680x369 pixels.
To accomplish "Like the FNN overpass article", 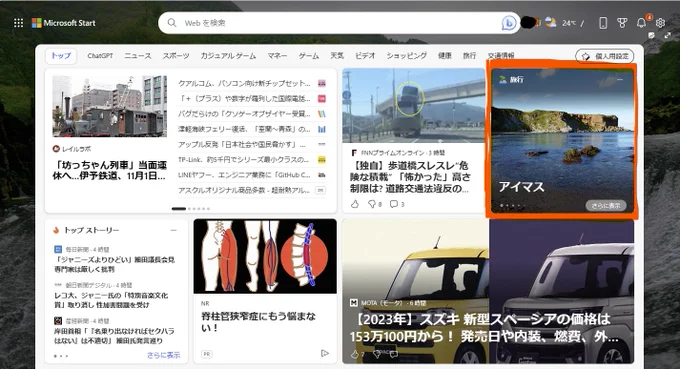I will point(355,204).
